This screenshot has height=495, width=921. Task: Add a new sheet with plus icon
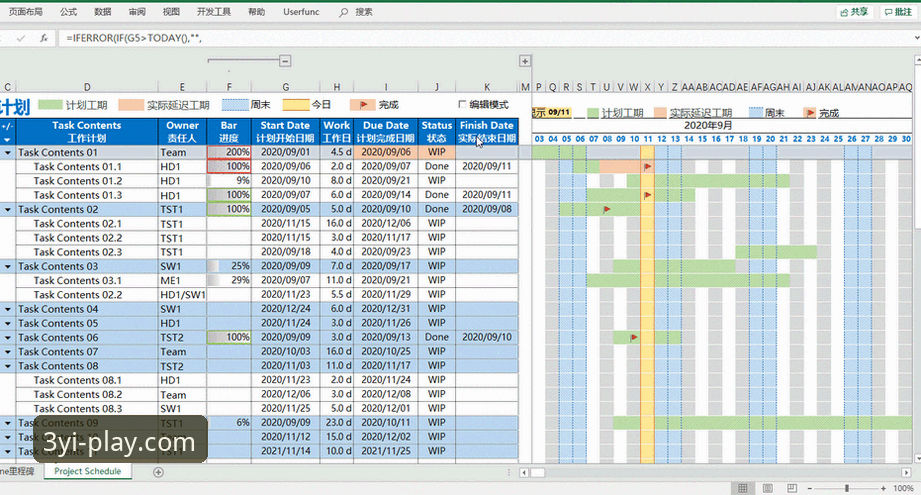tap(158, 472)
